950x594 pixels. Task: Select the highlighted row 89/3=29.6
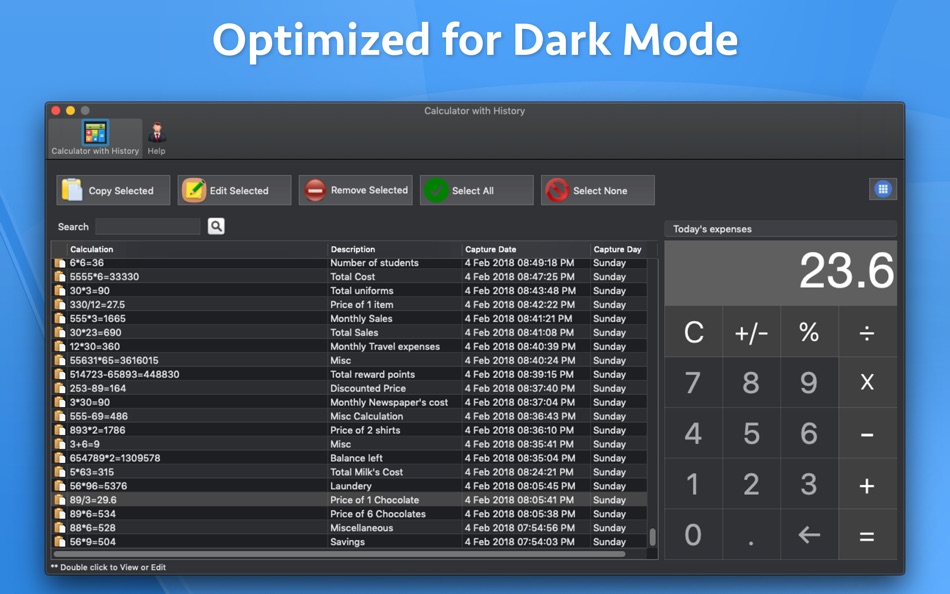pos(350,499)
